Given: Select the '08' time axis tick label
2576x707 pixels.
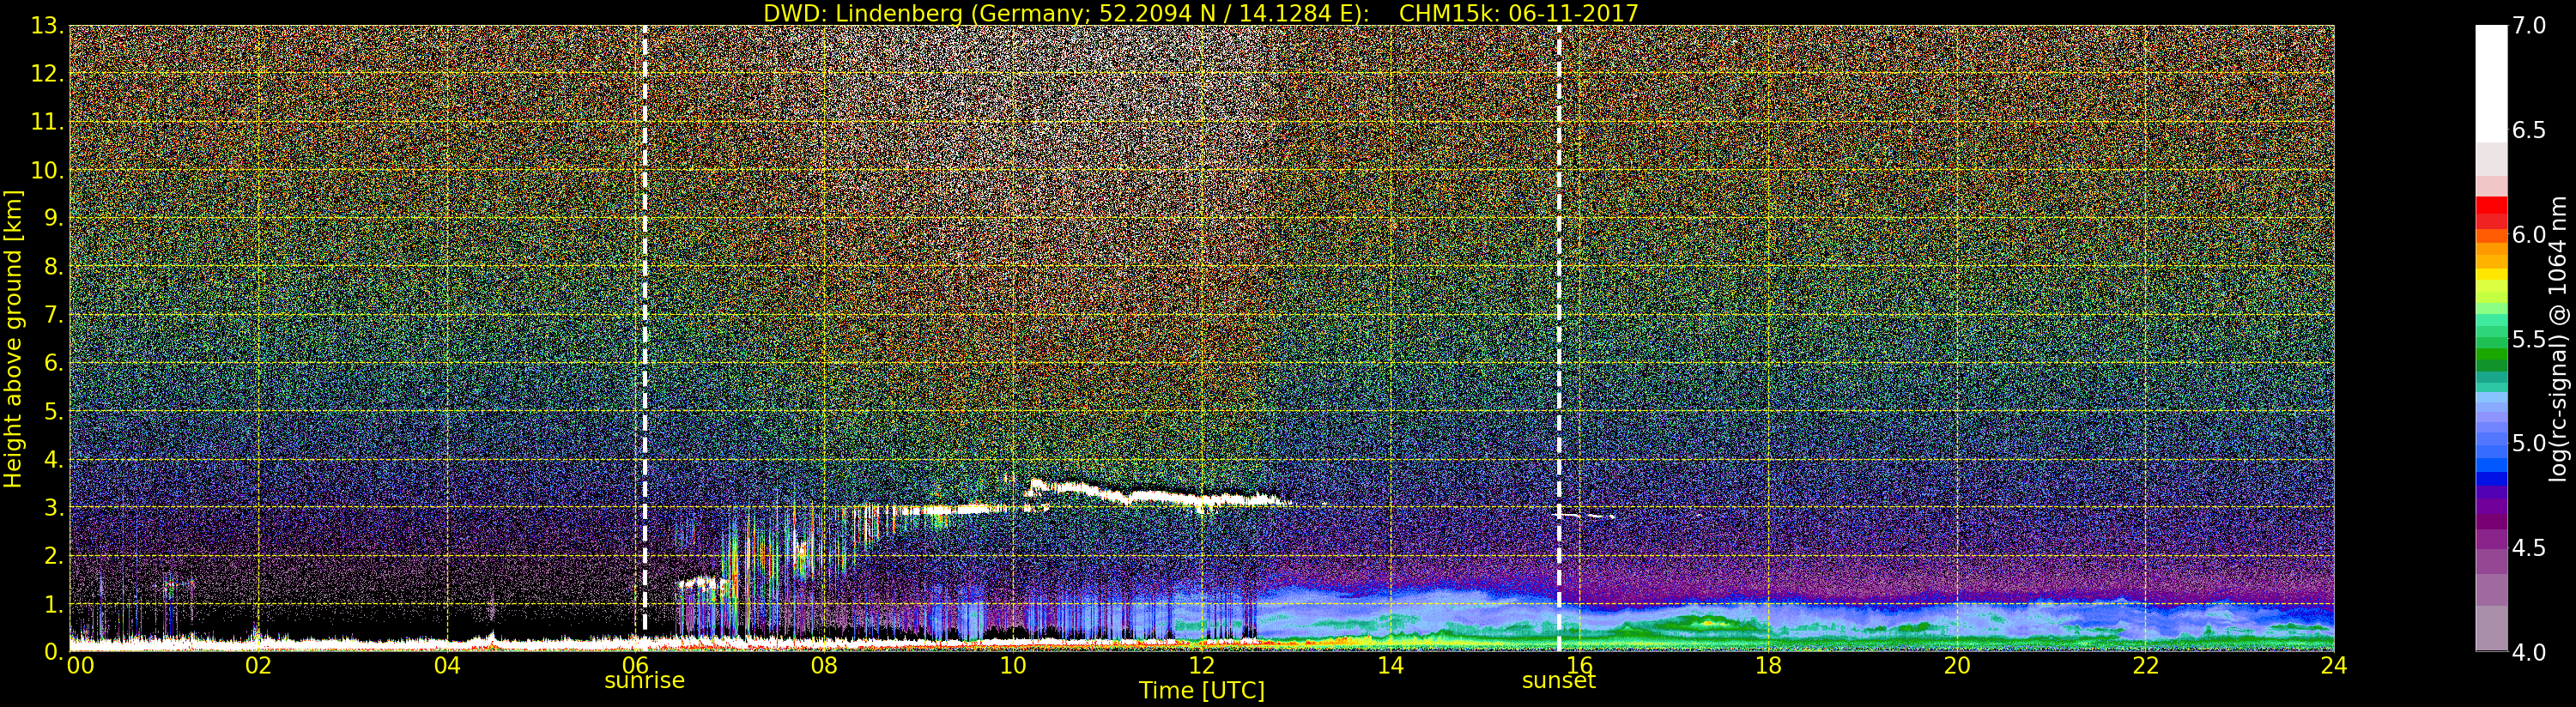Looking at the screenshot, I should pyautogui.click(x=824, y=665).
